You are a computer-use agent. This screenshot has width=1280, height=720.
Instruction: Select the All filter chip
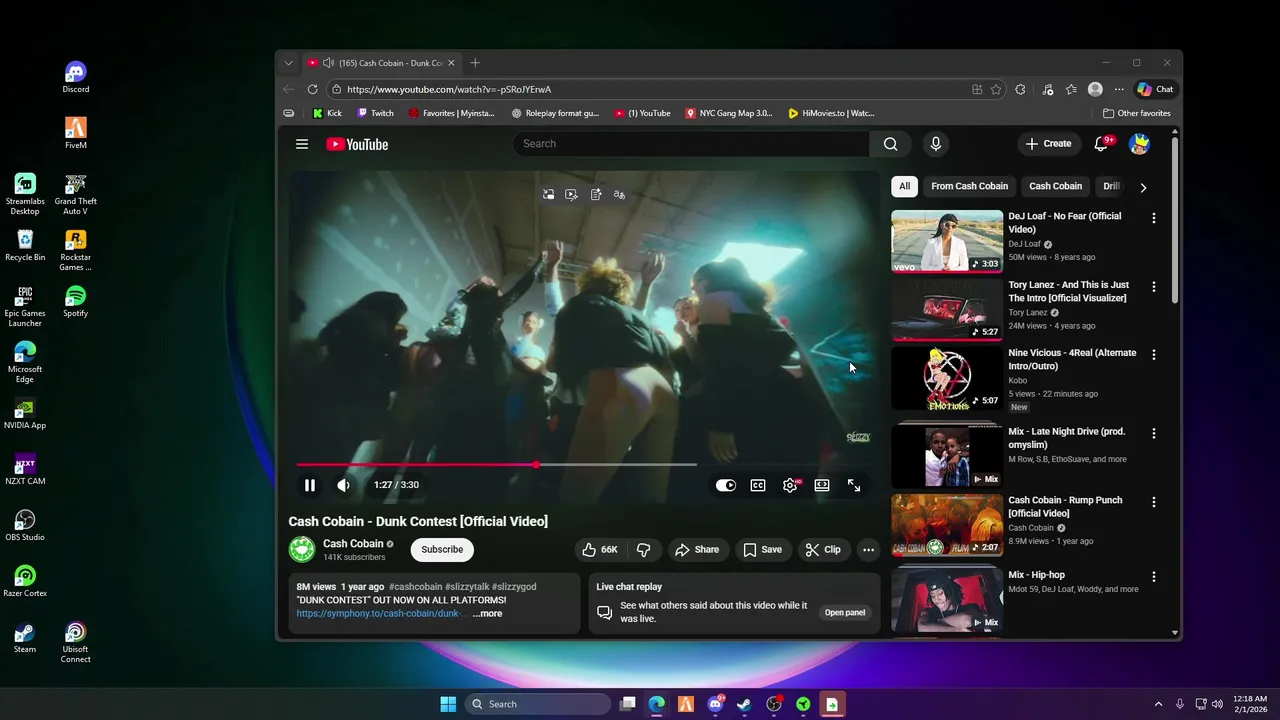(x=904, y=186)
